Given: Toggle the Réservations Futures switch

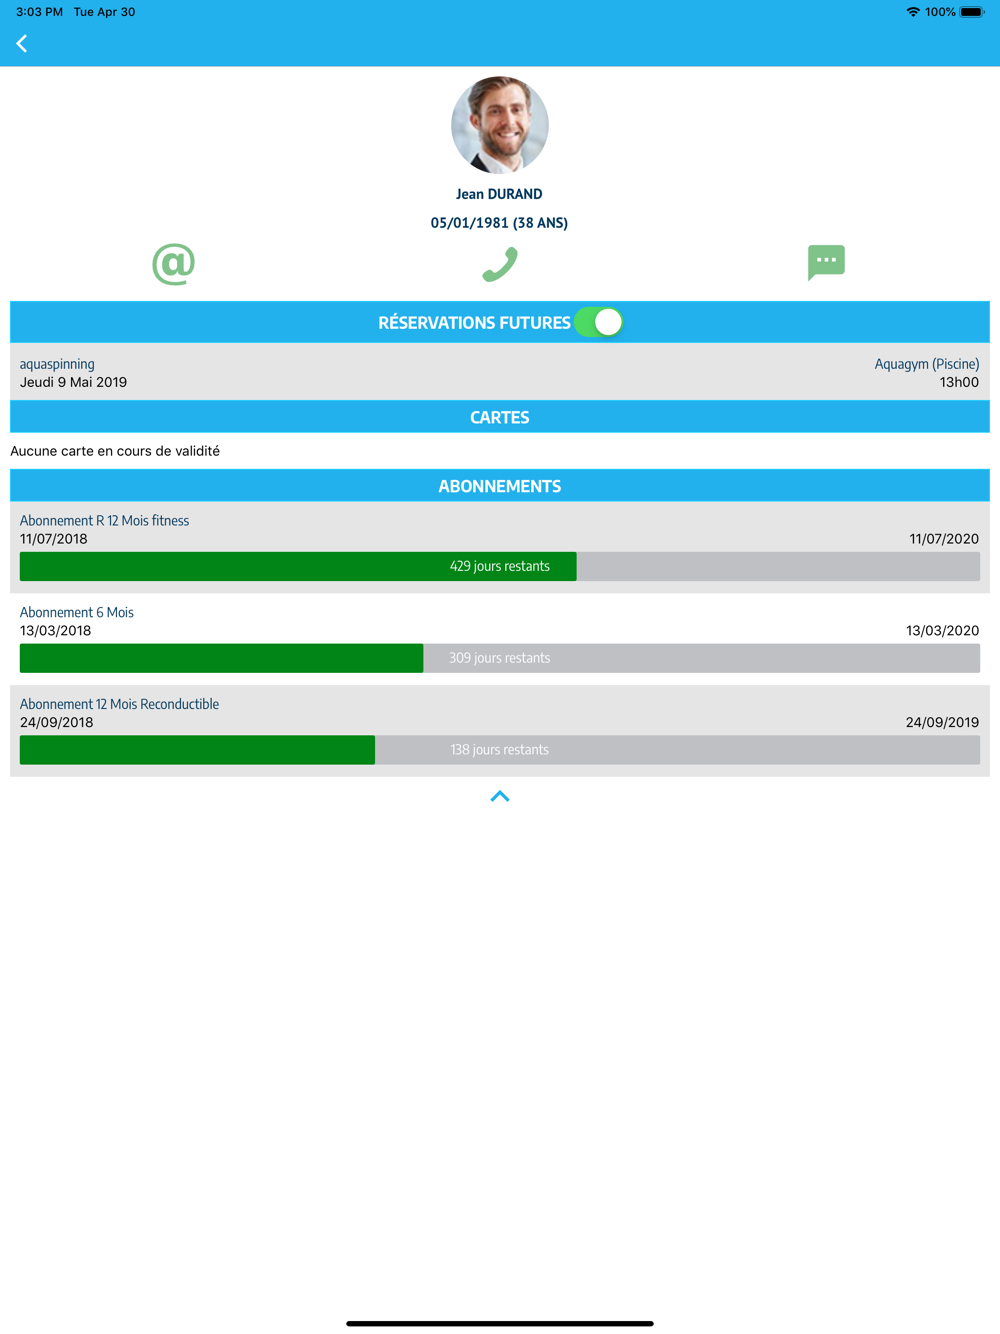Looking at the screenshot, I should click(598, 322).
